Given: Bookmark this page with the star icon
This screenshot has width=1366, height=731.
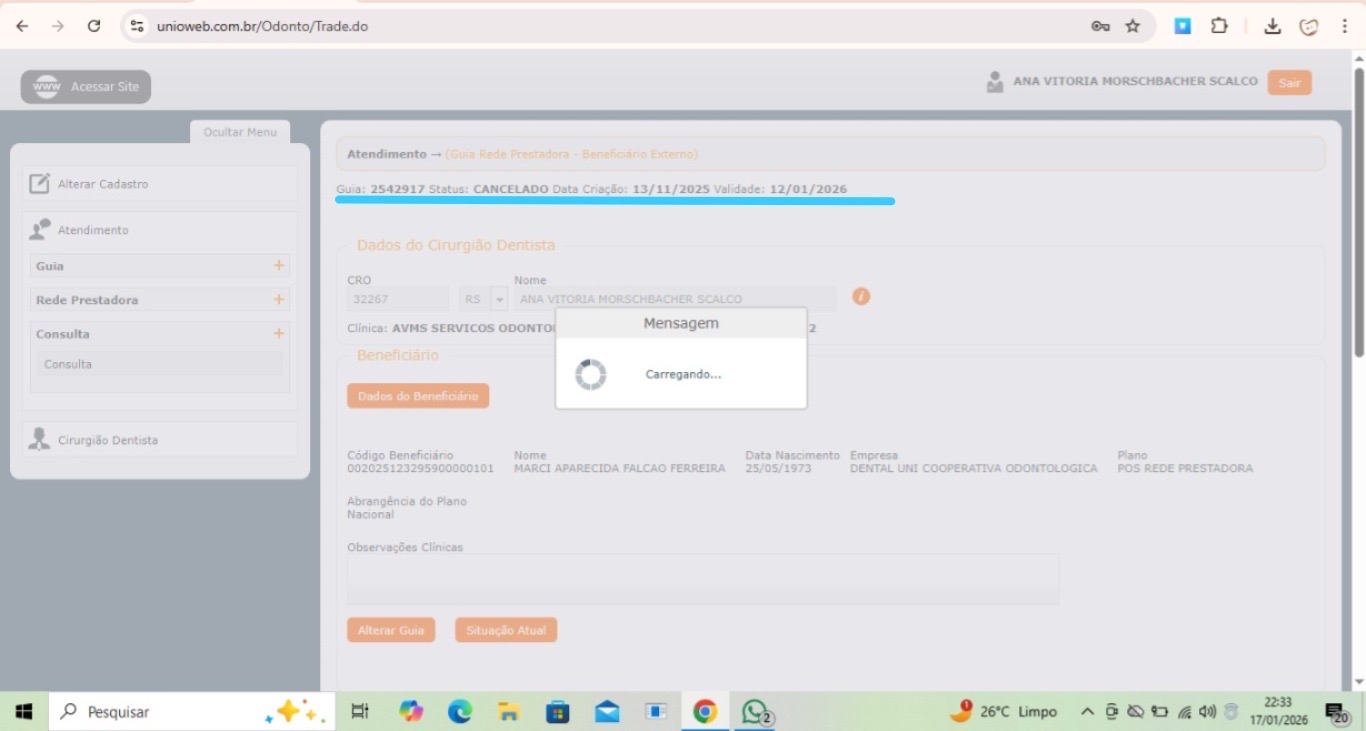Looking at the screenshot, I should [x=1133, y=26].
